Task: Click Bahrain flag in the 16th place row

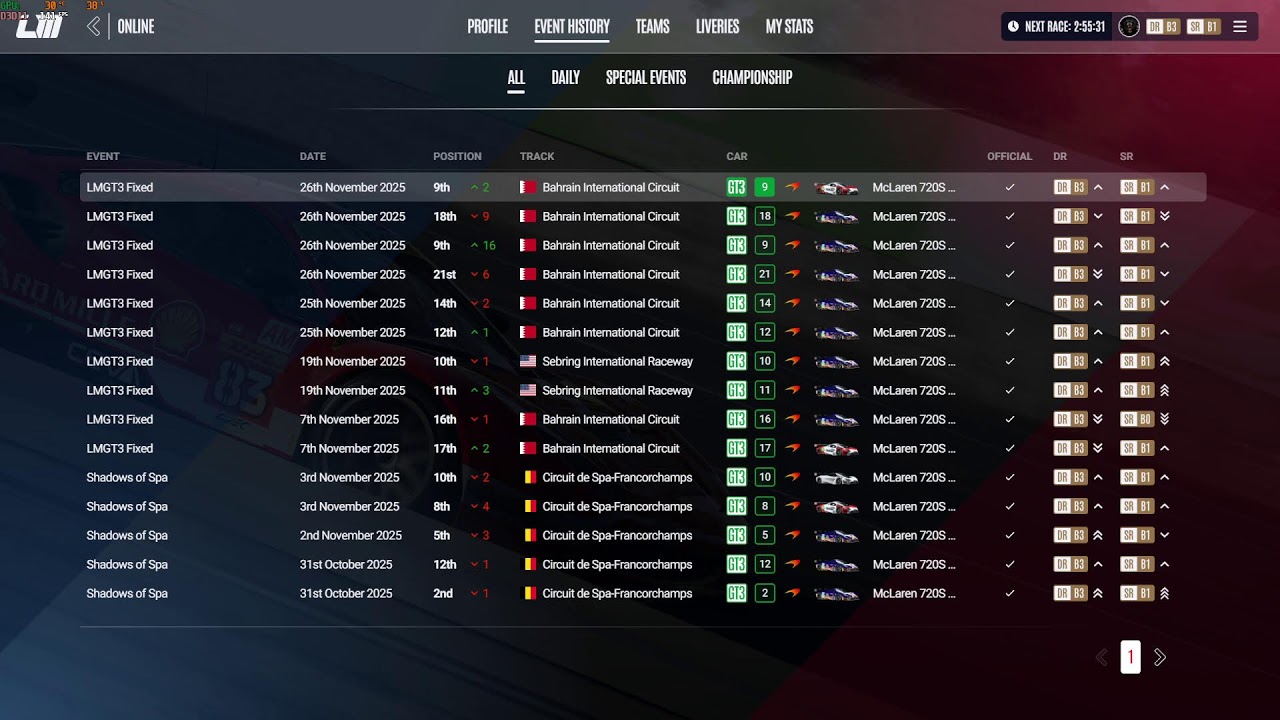Action: click(x=528, y=419)
